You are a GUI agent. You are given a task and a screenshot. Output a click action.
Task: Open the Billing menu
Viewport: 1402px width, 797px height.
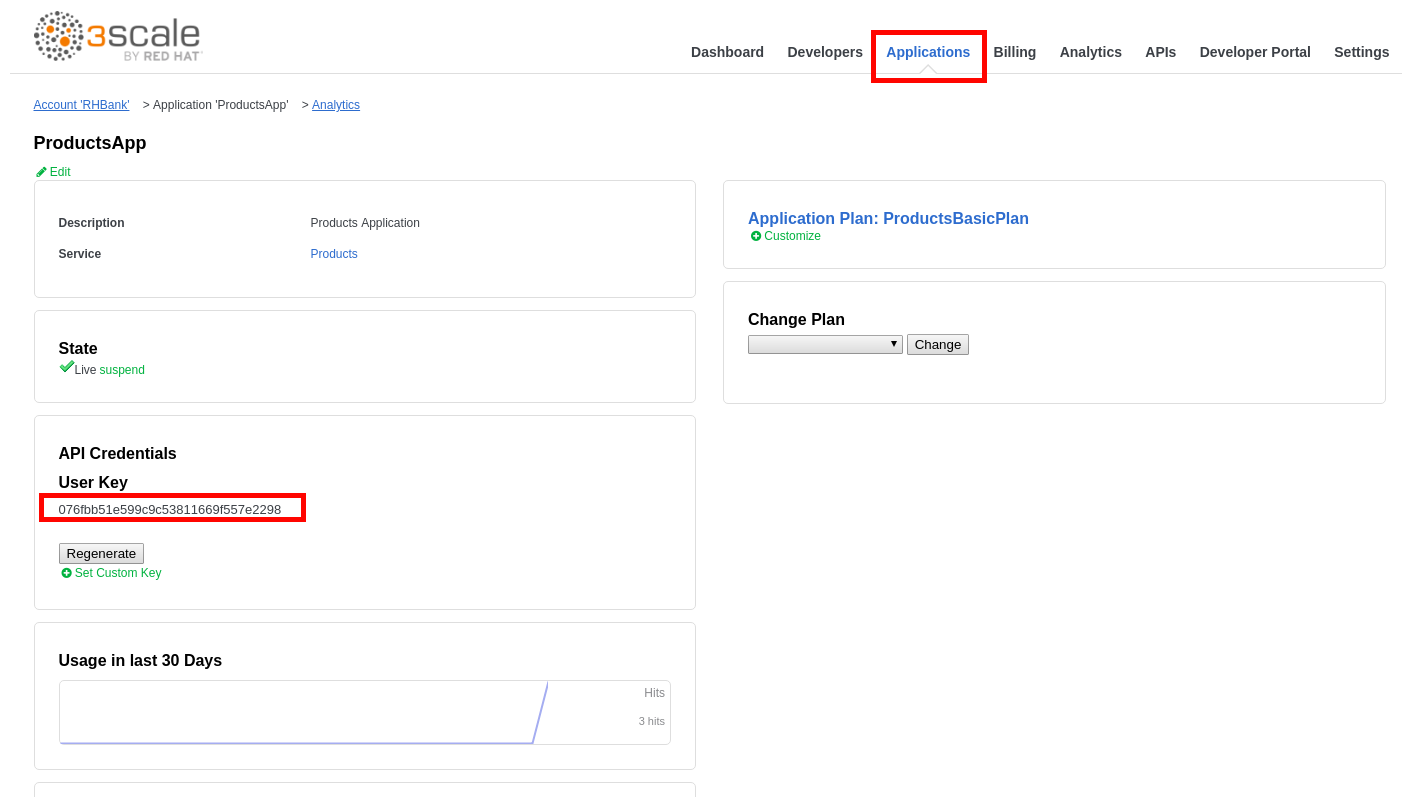[x=1014, y=52]
